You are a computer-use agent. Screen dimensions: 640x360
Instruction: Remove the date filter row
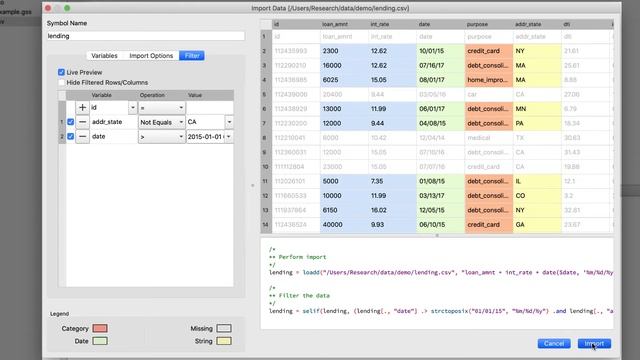coord(82,136)
